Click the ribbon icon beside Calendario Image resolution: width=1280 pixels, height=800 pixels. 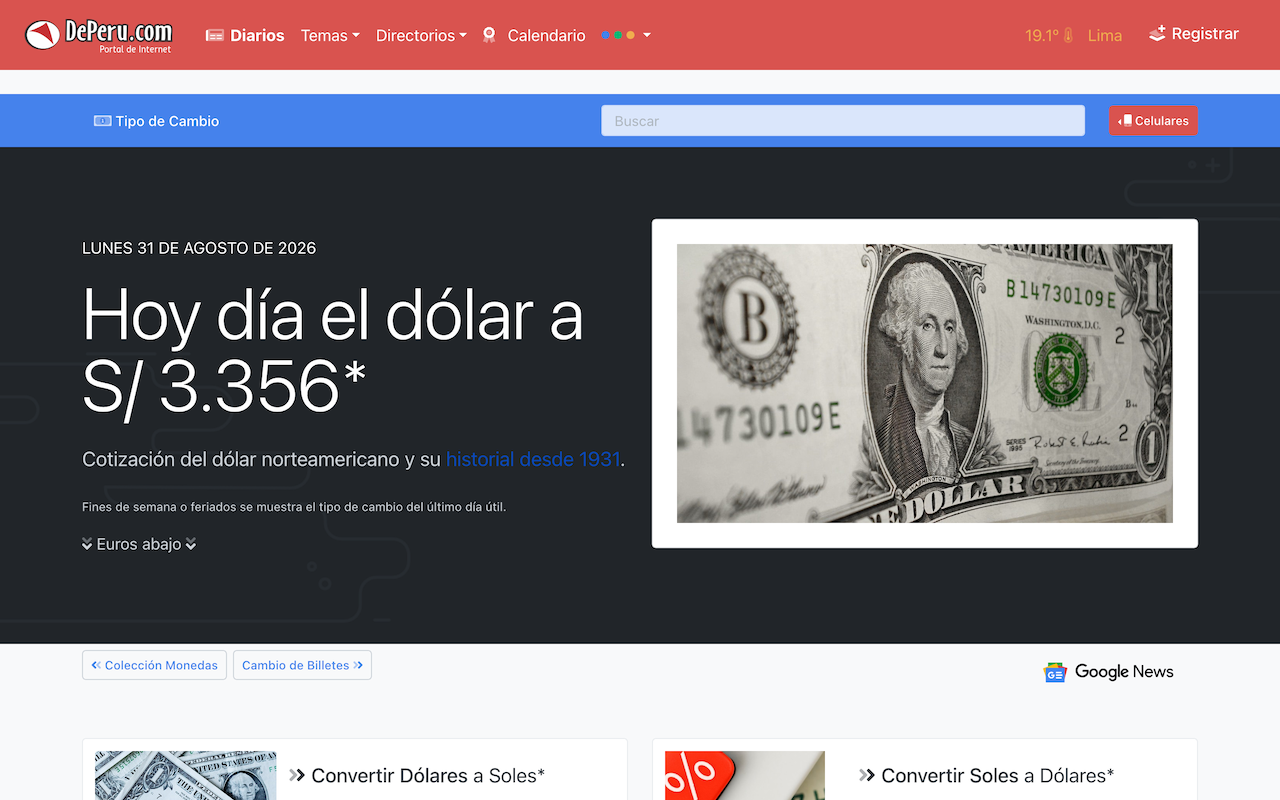click(x=489, y=35)
